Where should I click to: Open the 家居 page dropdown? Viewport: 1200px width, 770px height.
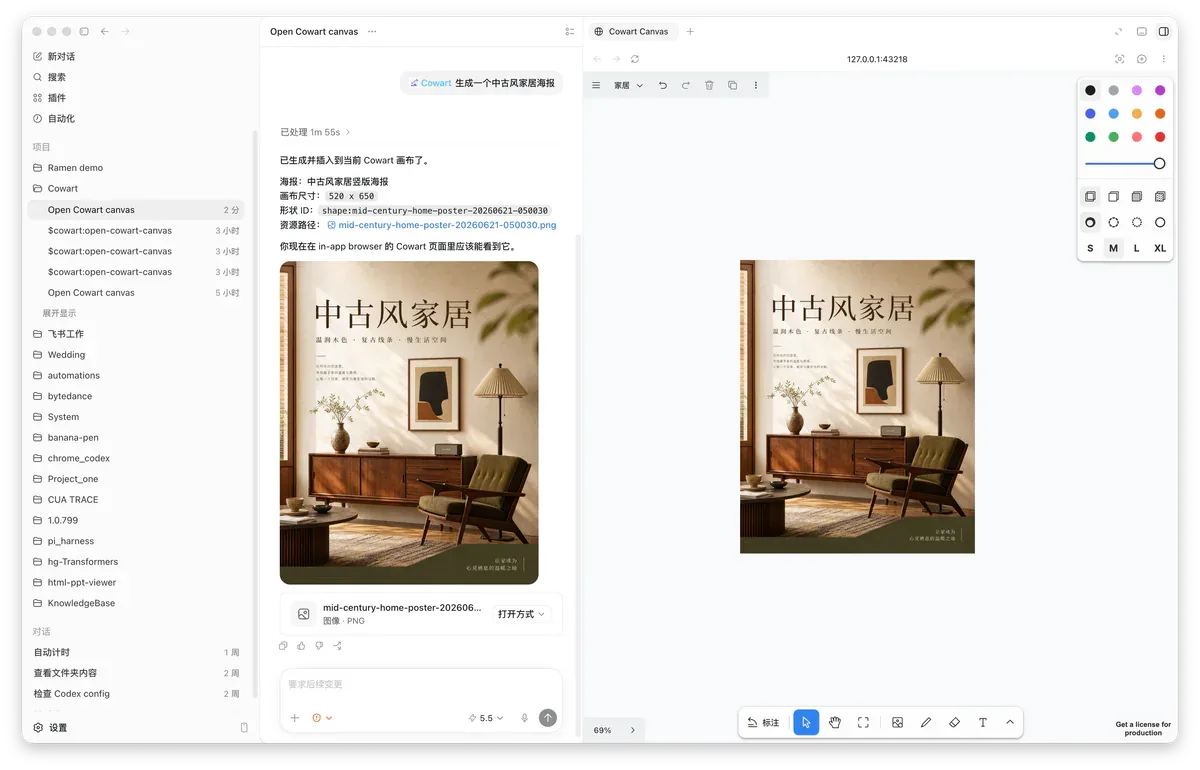coord(628,86)
